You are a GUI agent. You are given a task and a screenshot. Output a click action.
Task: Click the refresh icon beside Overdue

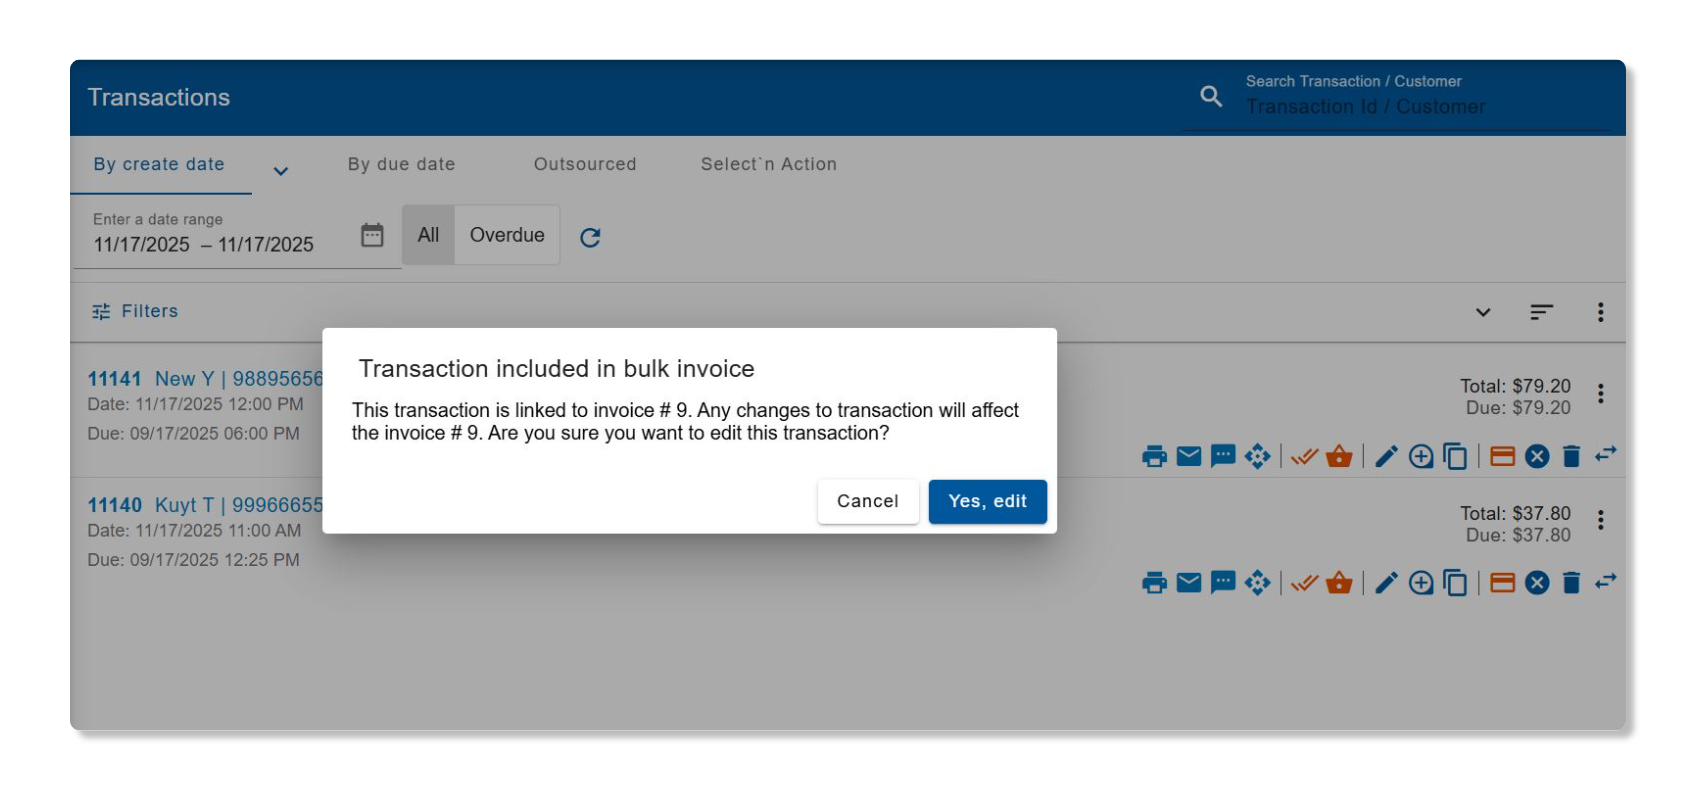click(x=590, y=237)
